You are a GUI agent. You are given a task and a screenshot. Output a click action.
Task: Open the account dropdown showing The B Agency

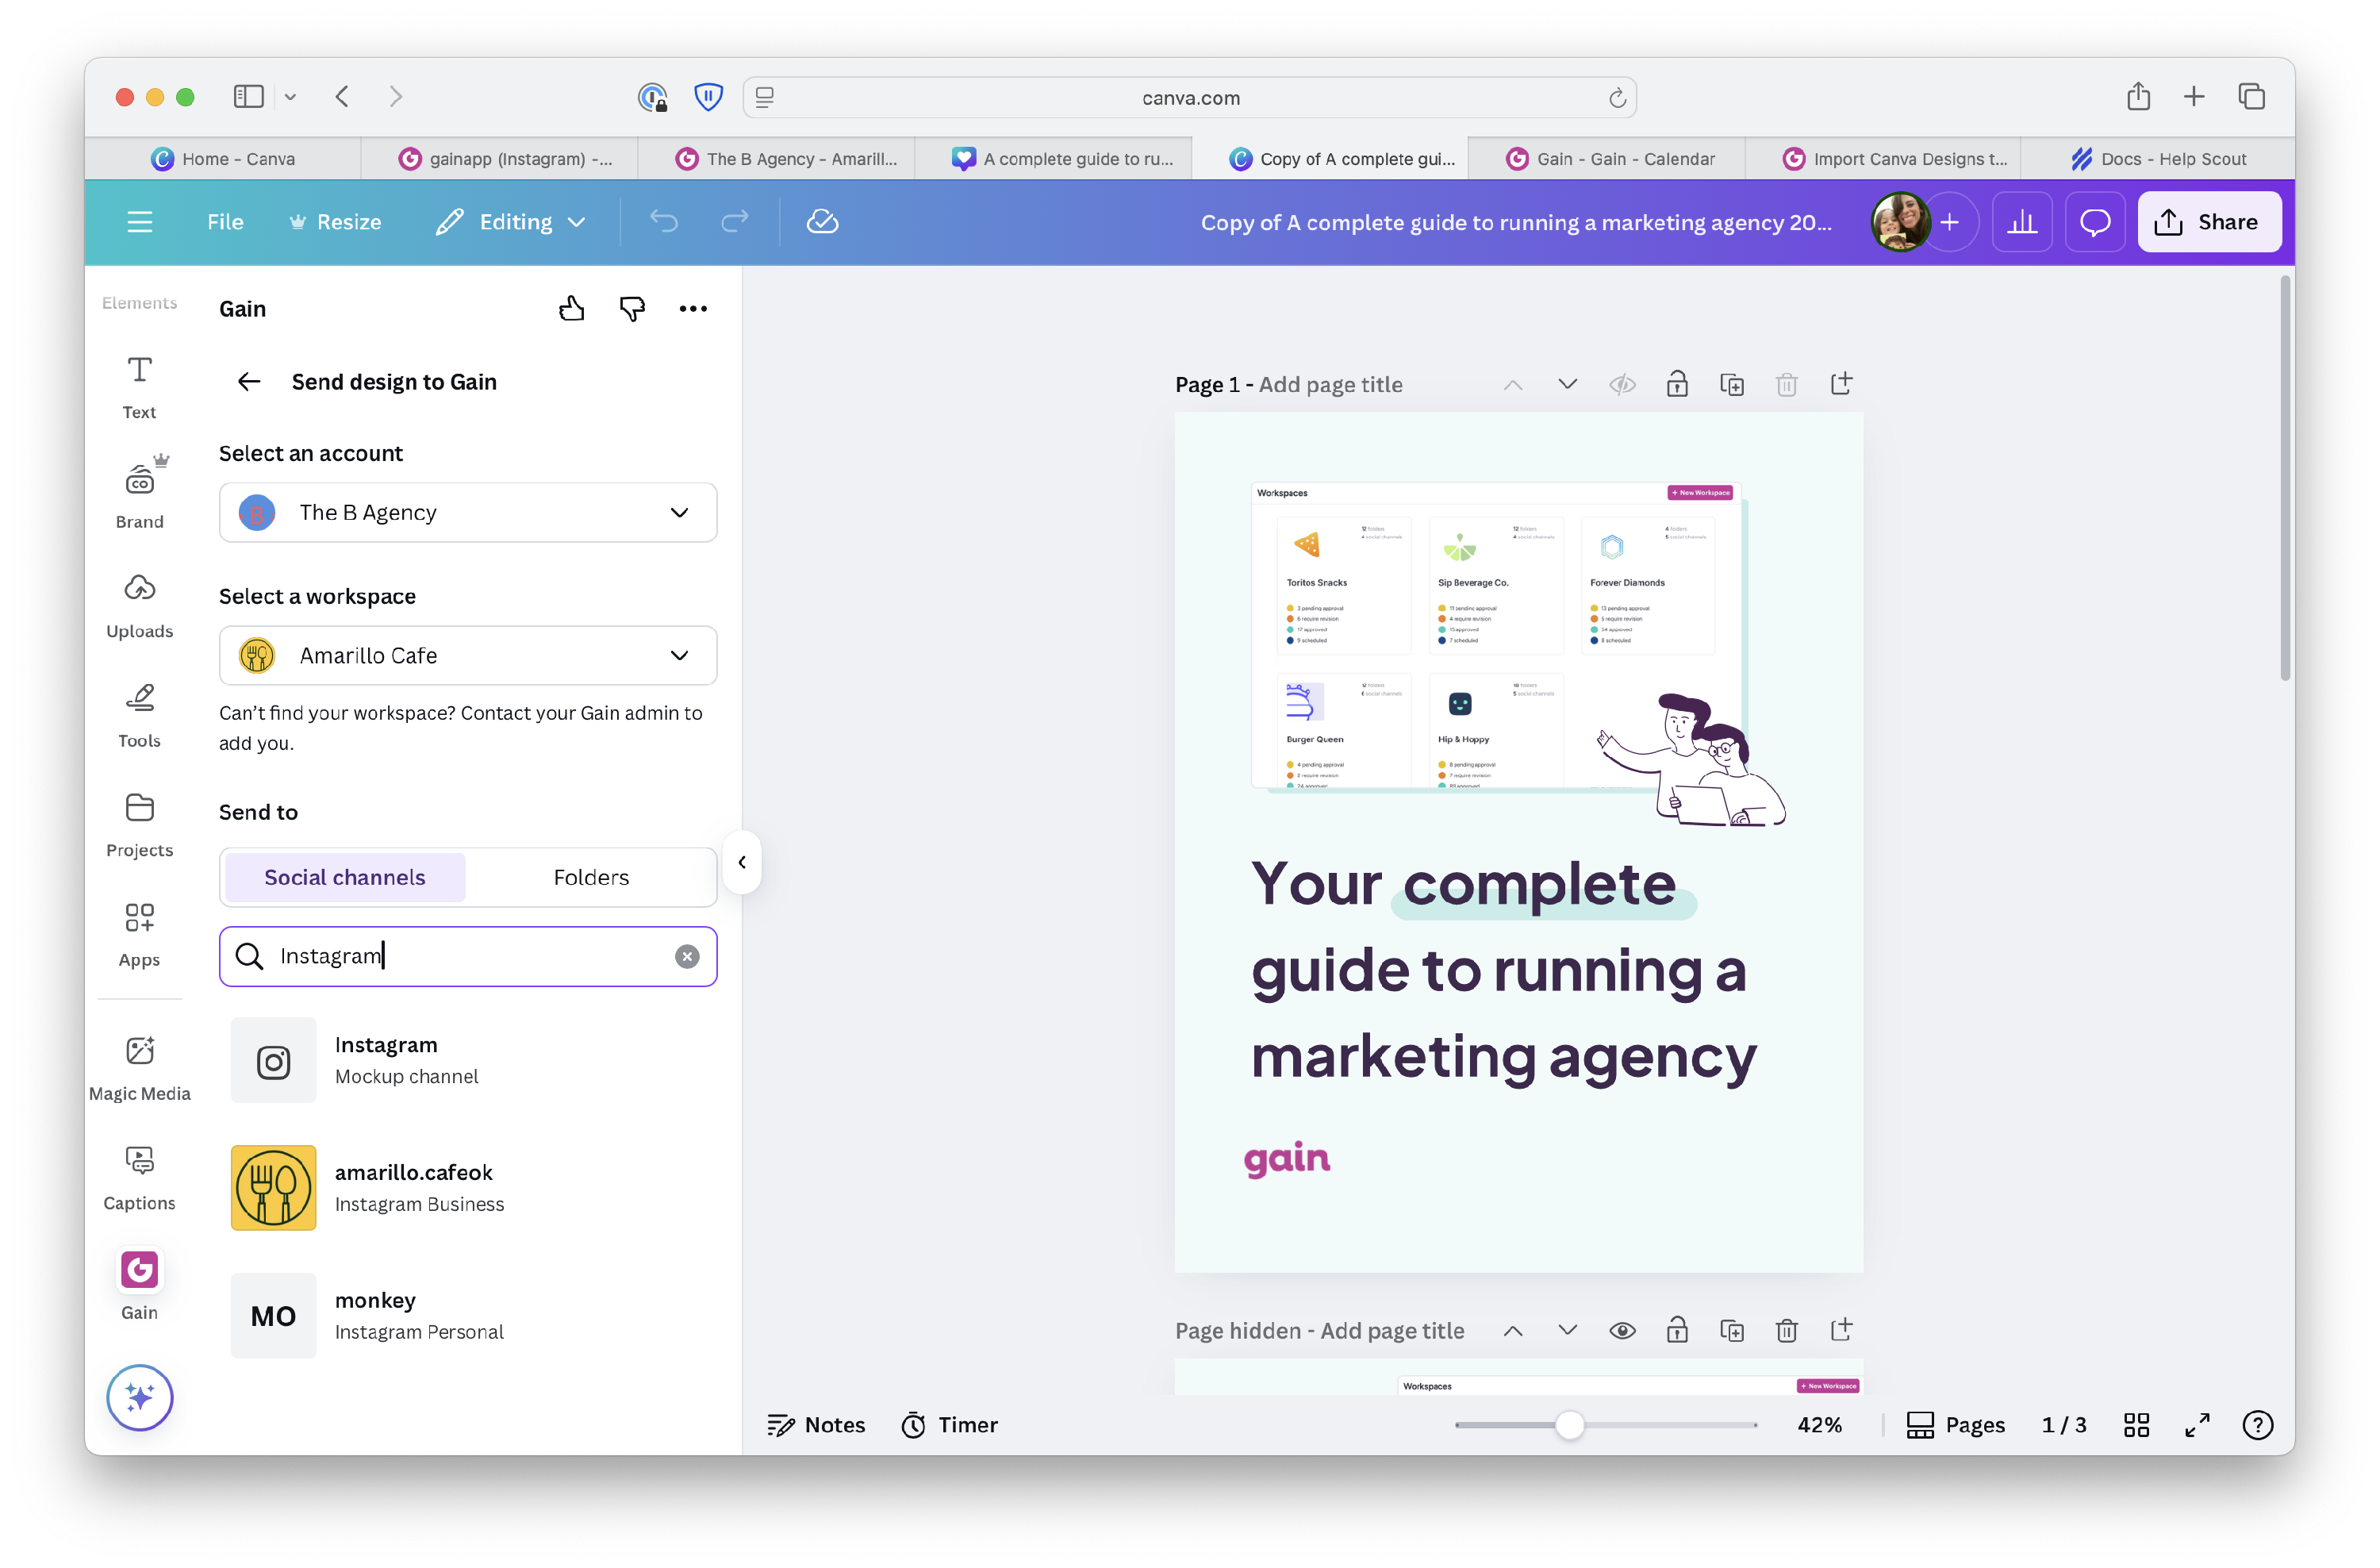coord(468,513)
